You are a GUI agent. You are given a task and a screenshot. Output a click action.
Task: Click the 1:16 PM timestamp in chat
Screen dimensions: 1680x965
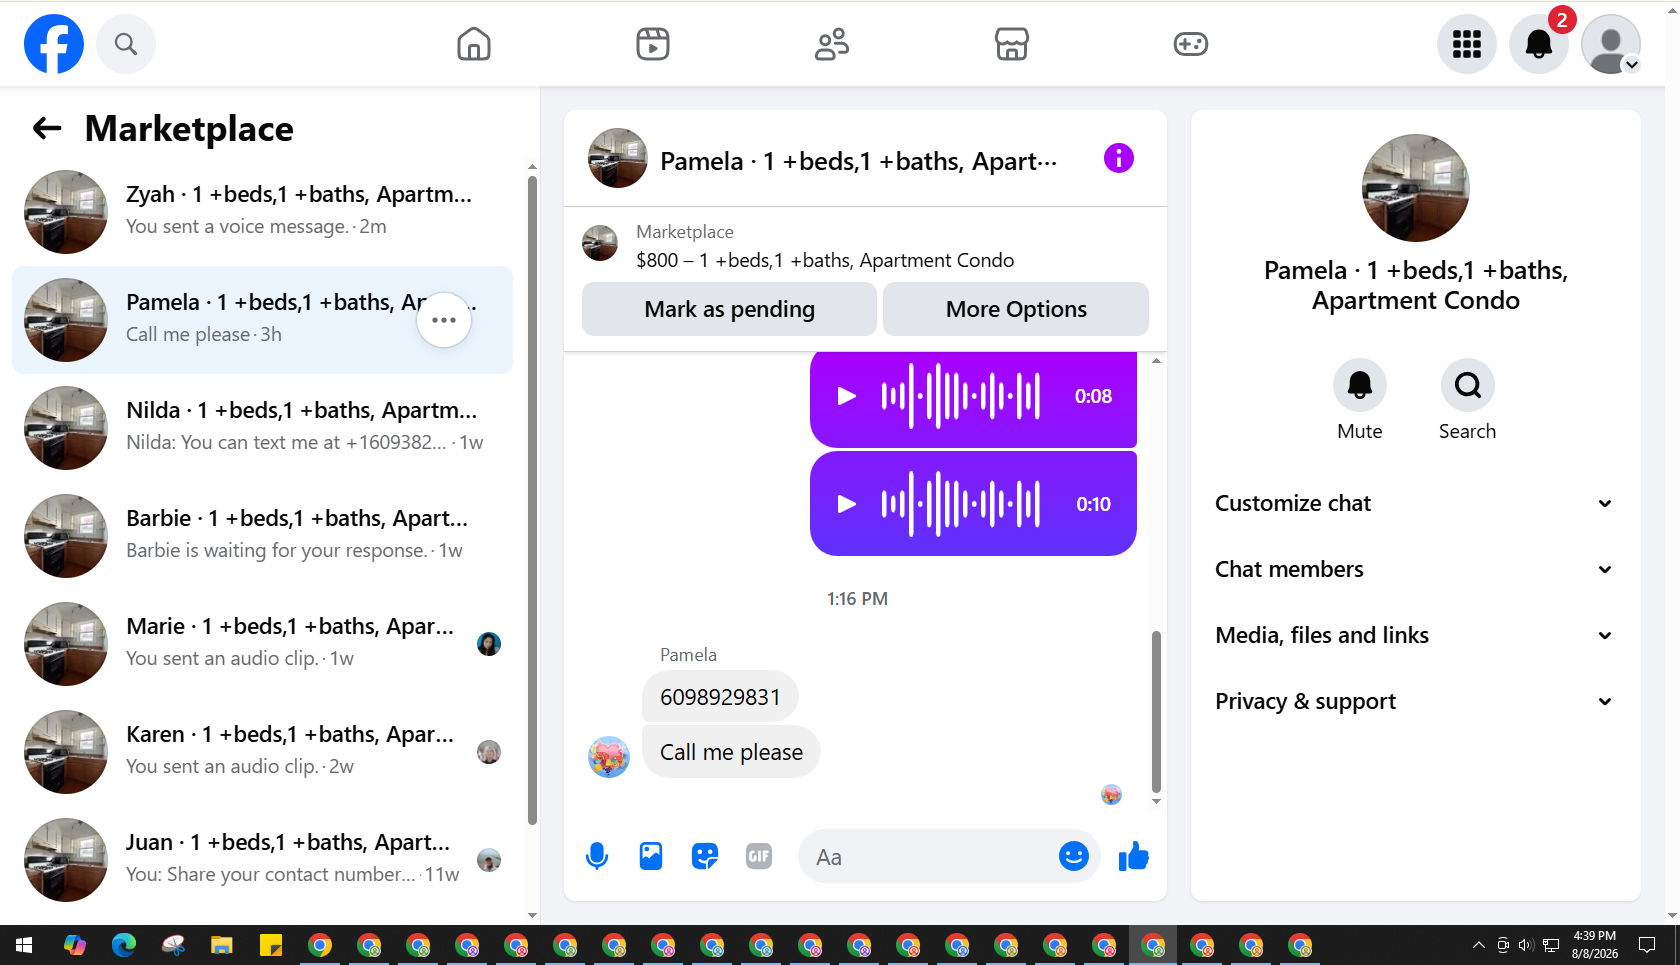857,599
